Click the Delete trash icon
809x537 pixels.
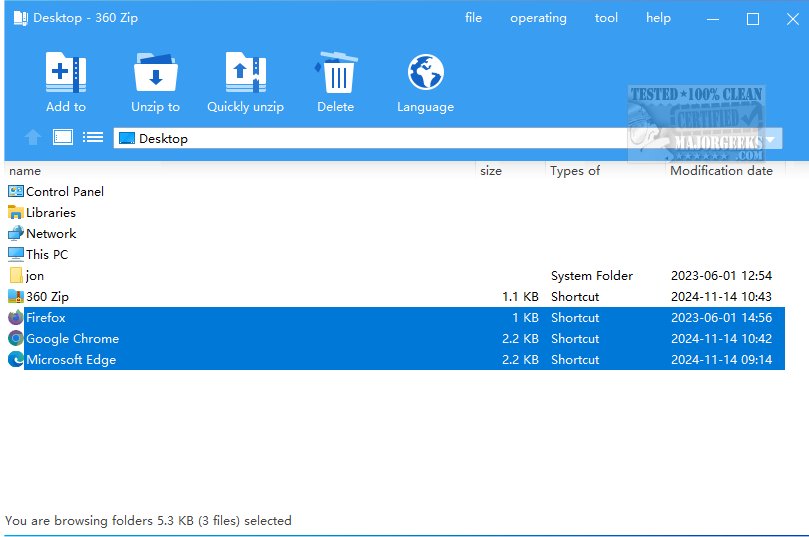pyautogui.click(x=335, y=74)
